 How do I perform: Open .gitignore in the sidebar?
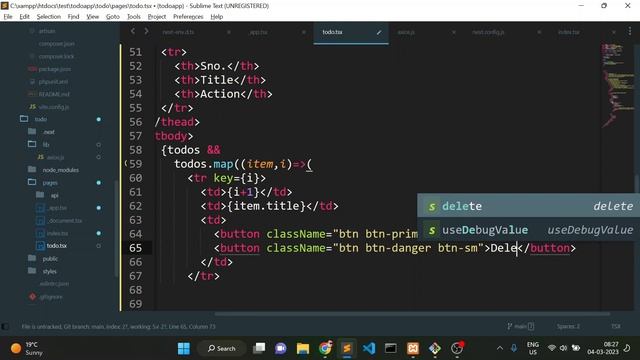click(51, 297)
